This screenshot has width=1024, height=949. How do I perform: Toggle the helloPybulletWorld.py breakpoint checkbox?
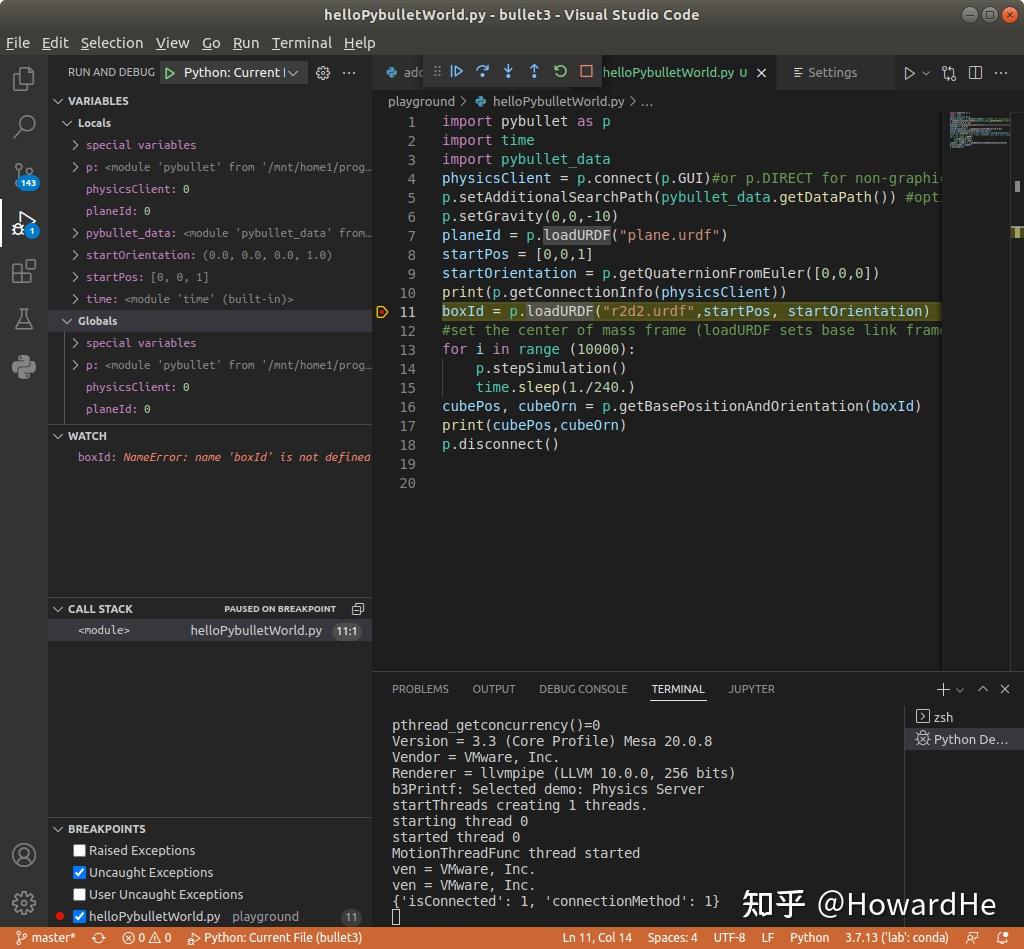point(80,917)
